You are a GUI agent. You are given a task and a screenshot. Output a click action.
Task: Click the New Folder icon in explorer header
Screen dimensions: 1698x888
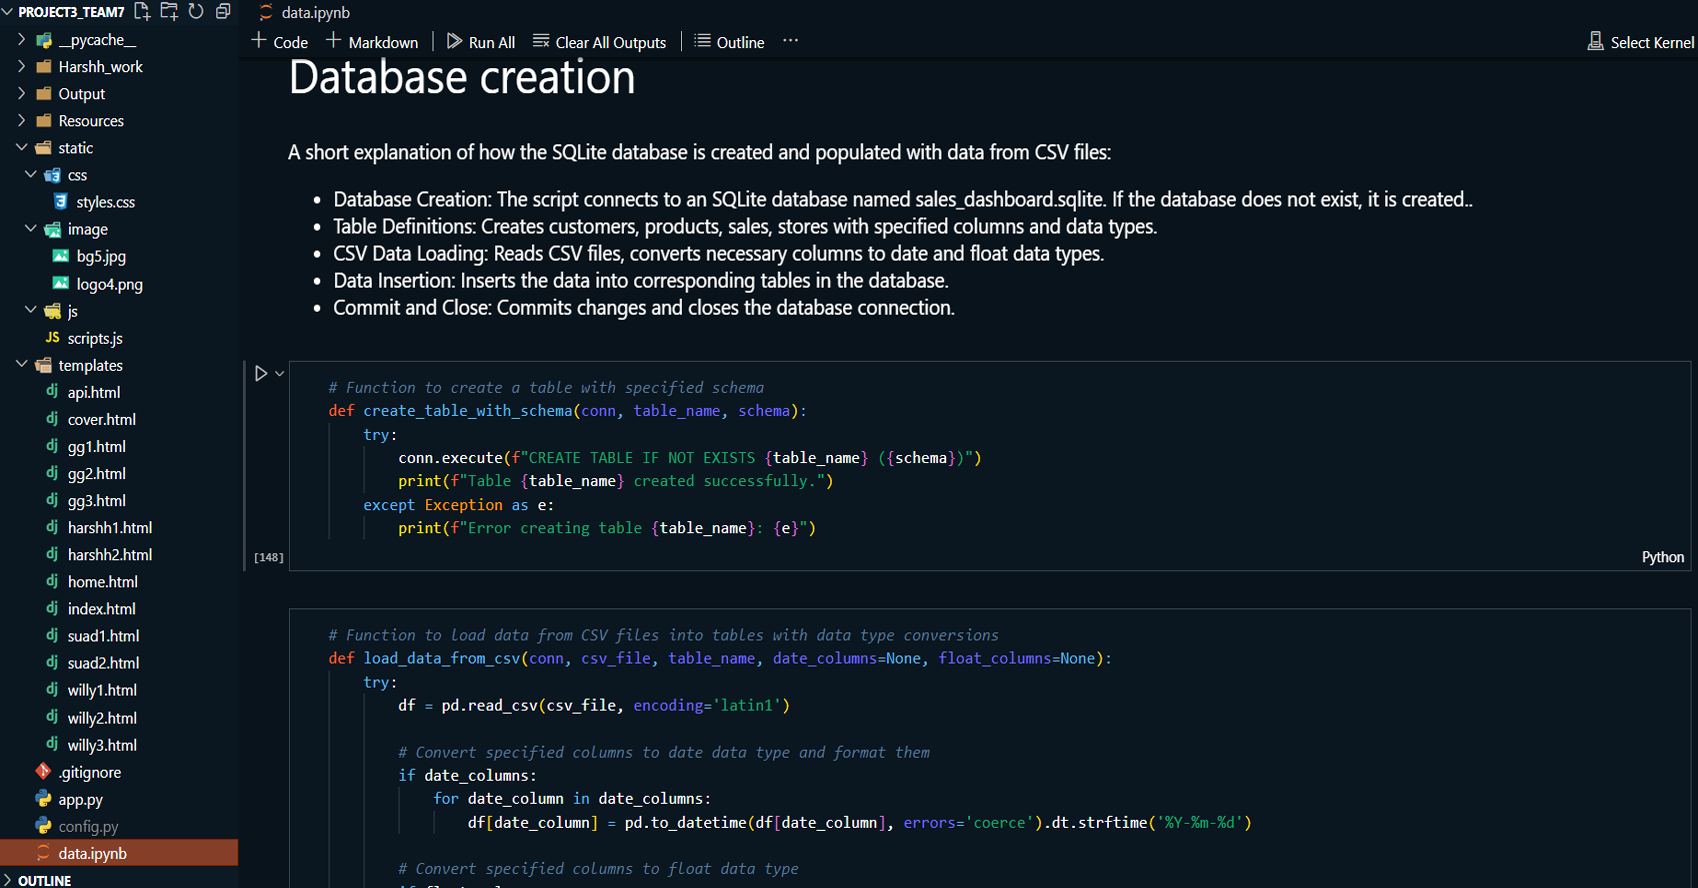(169, 12)
